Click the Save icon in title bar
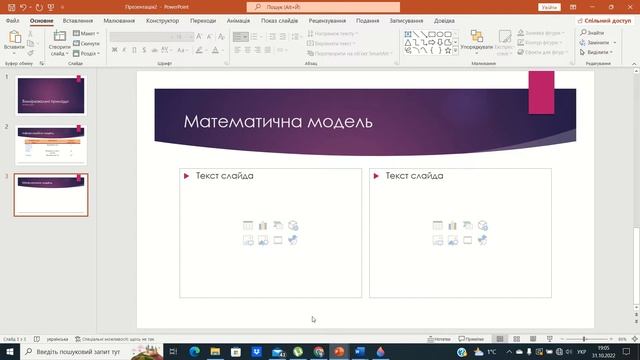 11,7
